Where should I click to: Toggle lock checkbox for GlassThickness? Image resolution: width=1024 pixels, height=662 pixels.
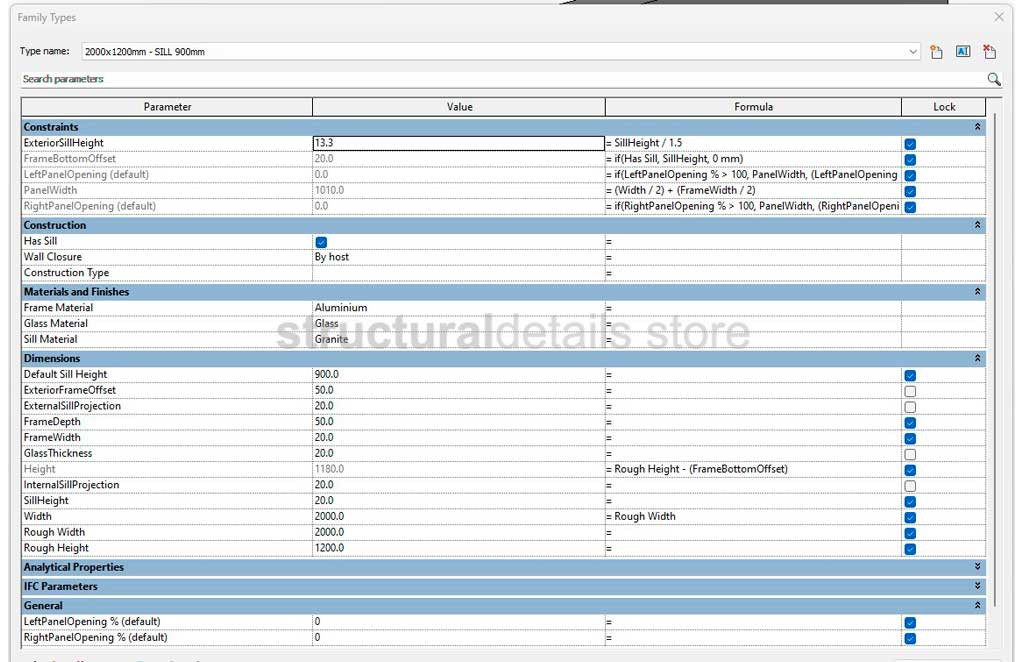click(910, 454)
